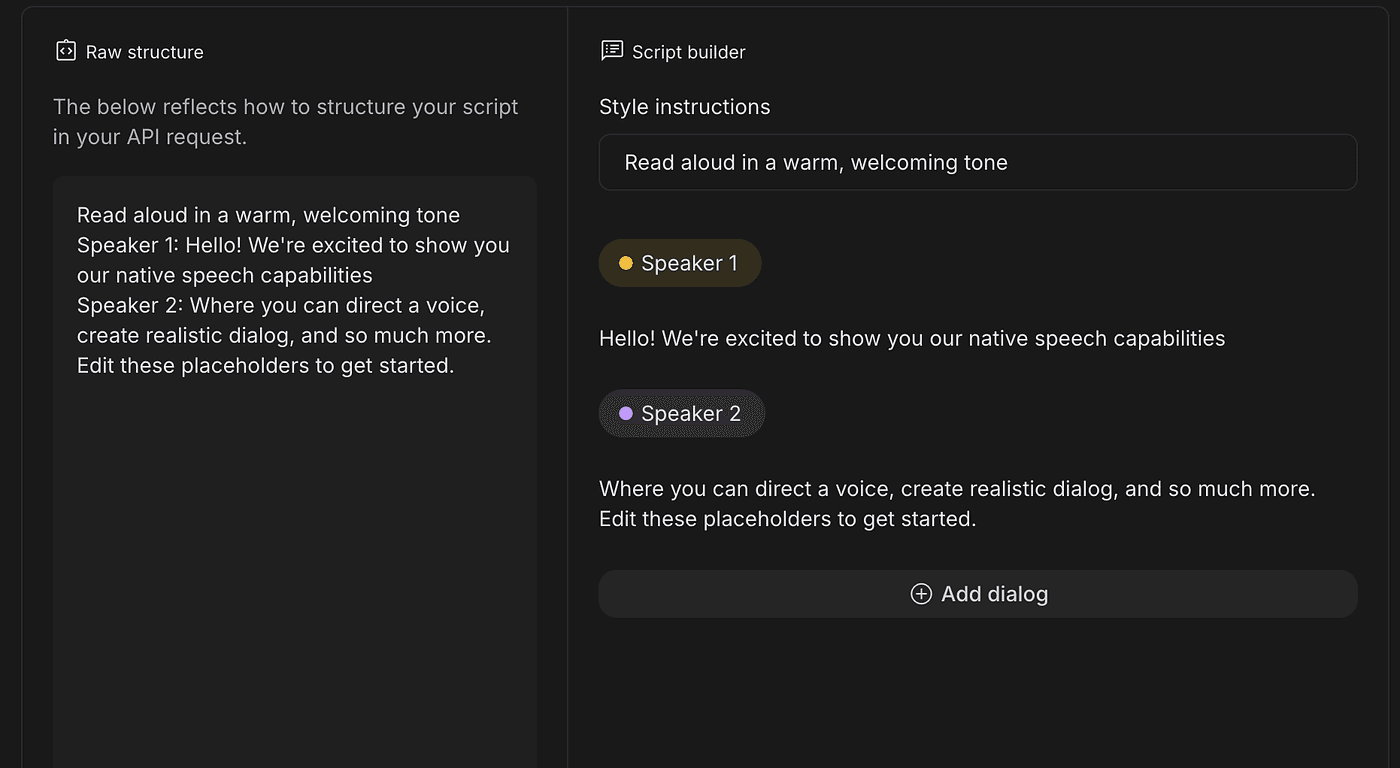
Task: Select the Script builder heading
Action: (688, 52)
